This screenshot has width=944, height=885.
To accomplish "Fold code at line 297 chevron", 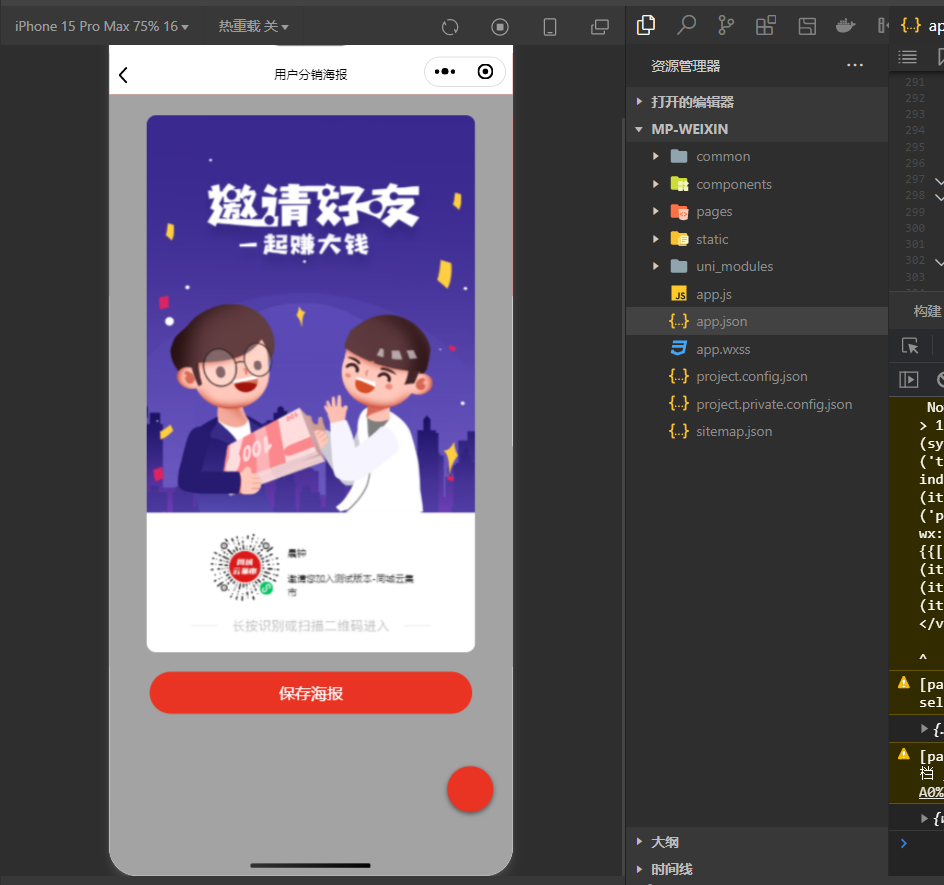I will 939,180.
